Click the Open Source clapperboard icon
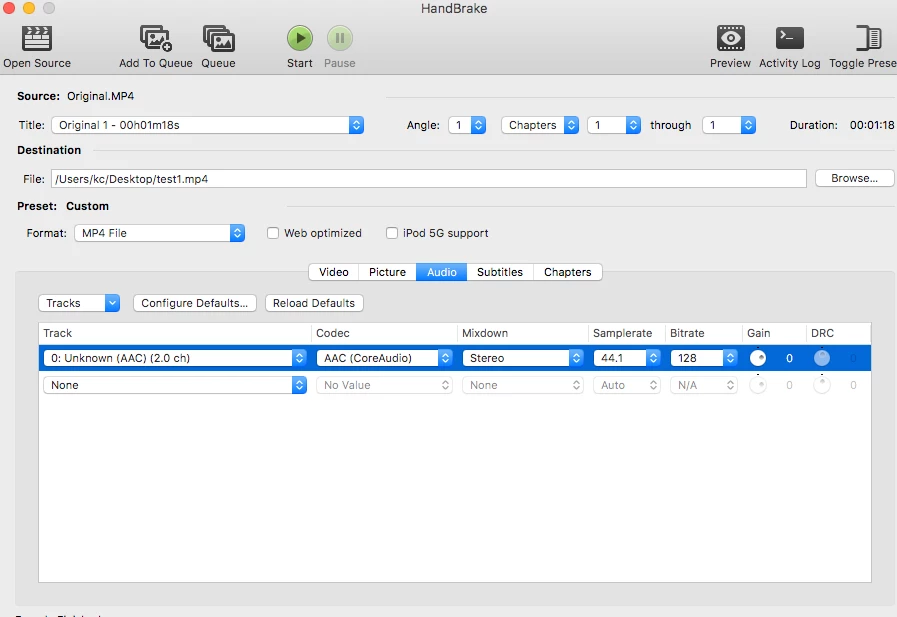Image resolution: width=897 pixels, height=617 pixels. click(37, 38)
